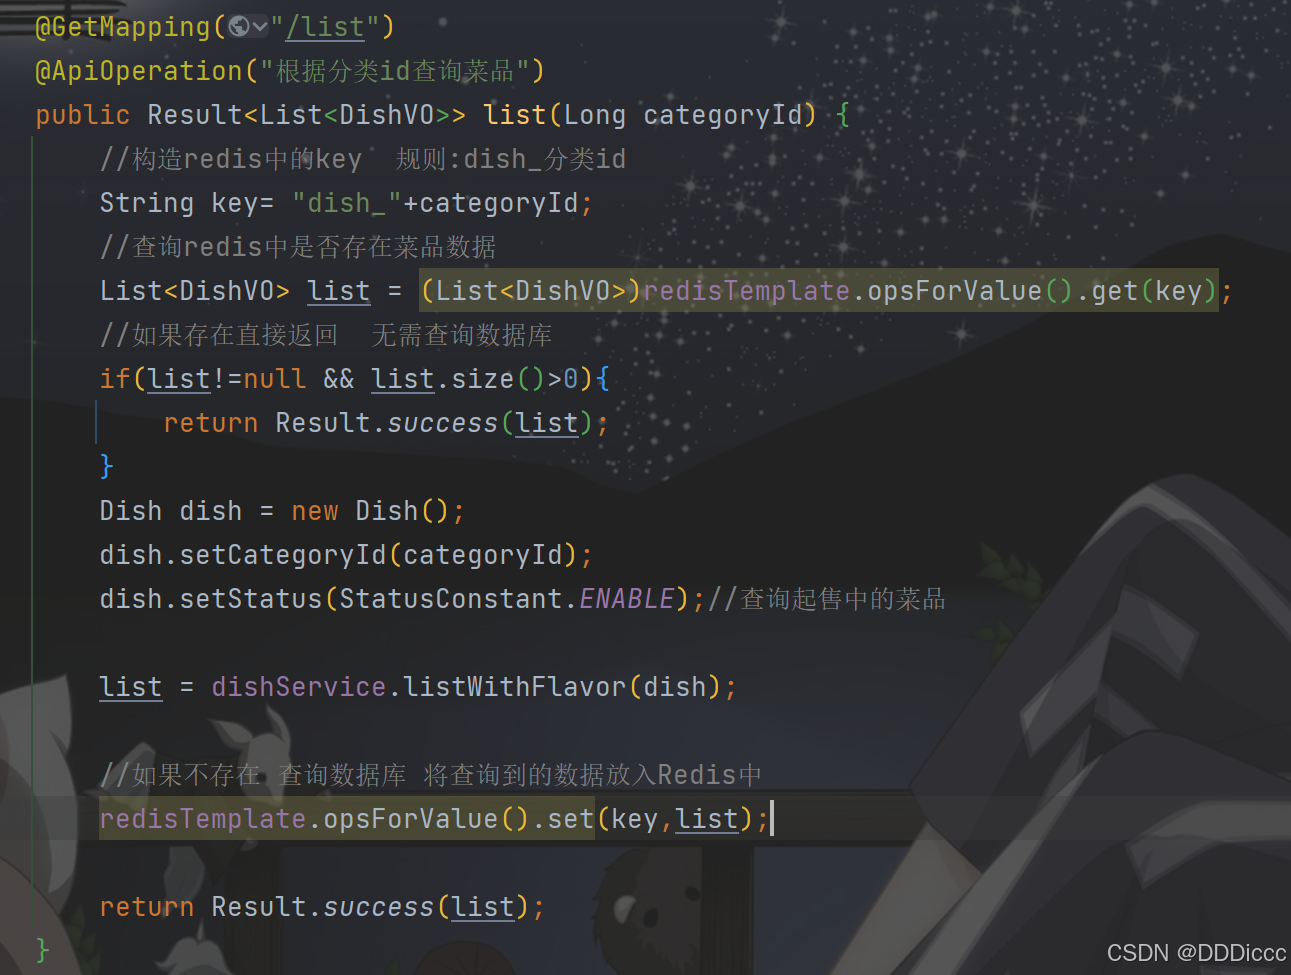The height and width of the screenshot is (975, 1291).
Task: Click the final return Result.success(list) statement
Action: (322, 907)
